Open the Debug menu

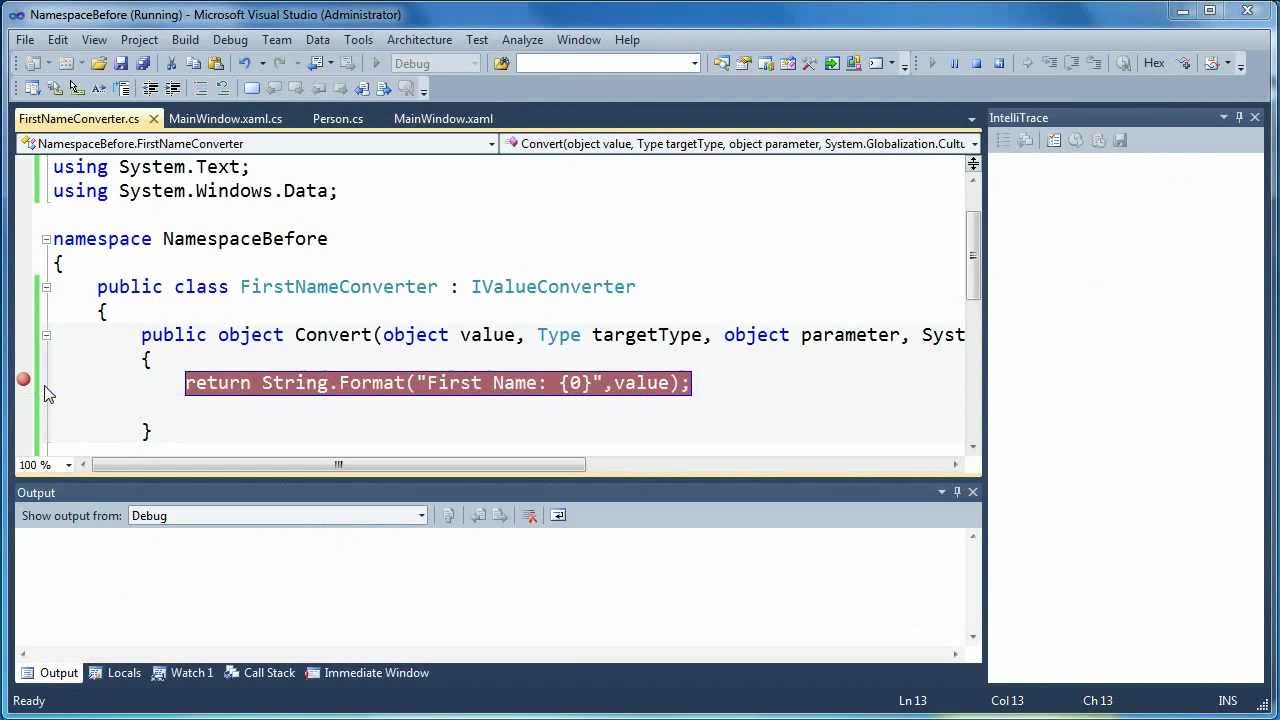(230, 39)
